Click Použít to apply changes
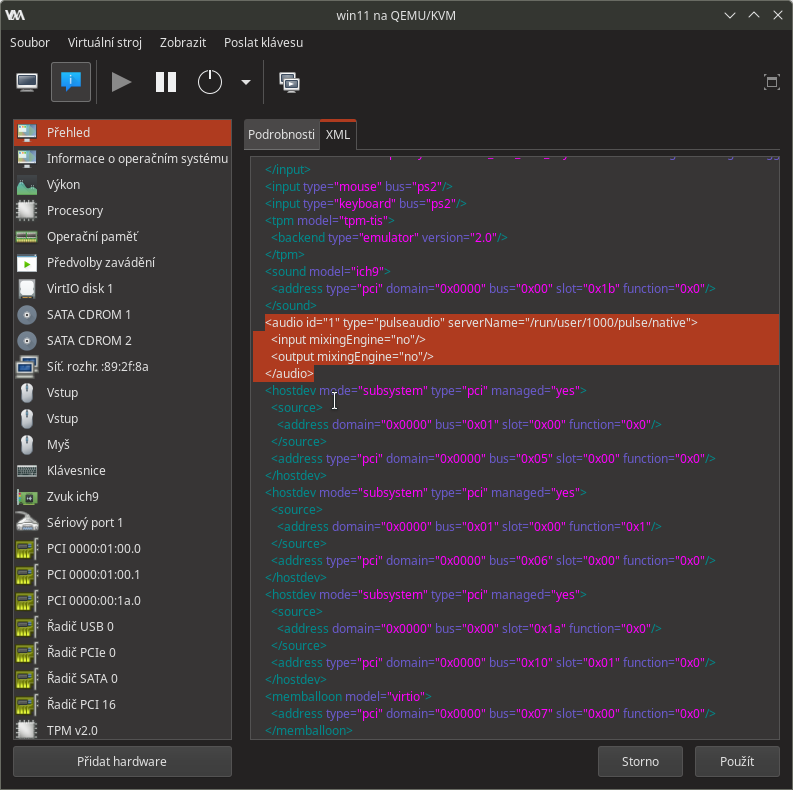This screenshot has width=793, height=790. 737,761
